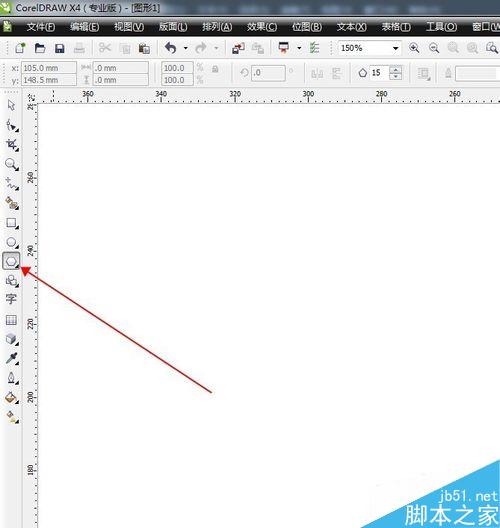Click the Mirror horizontally button
Viewport: 500px width, 528px height.
point(317,73)
